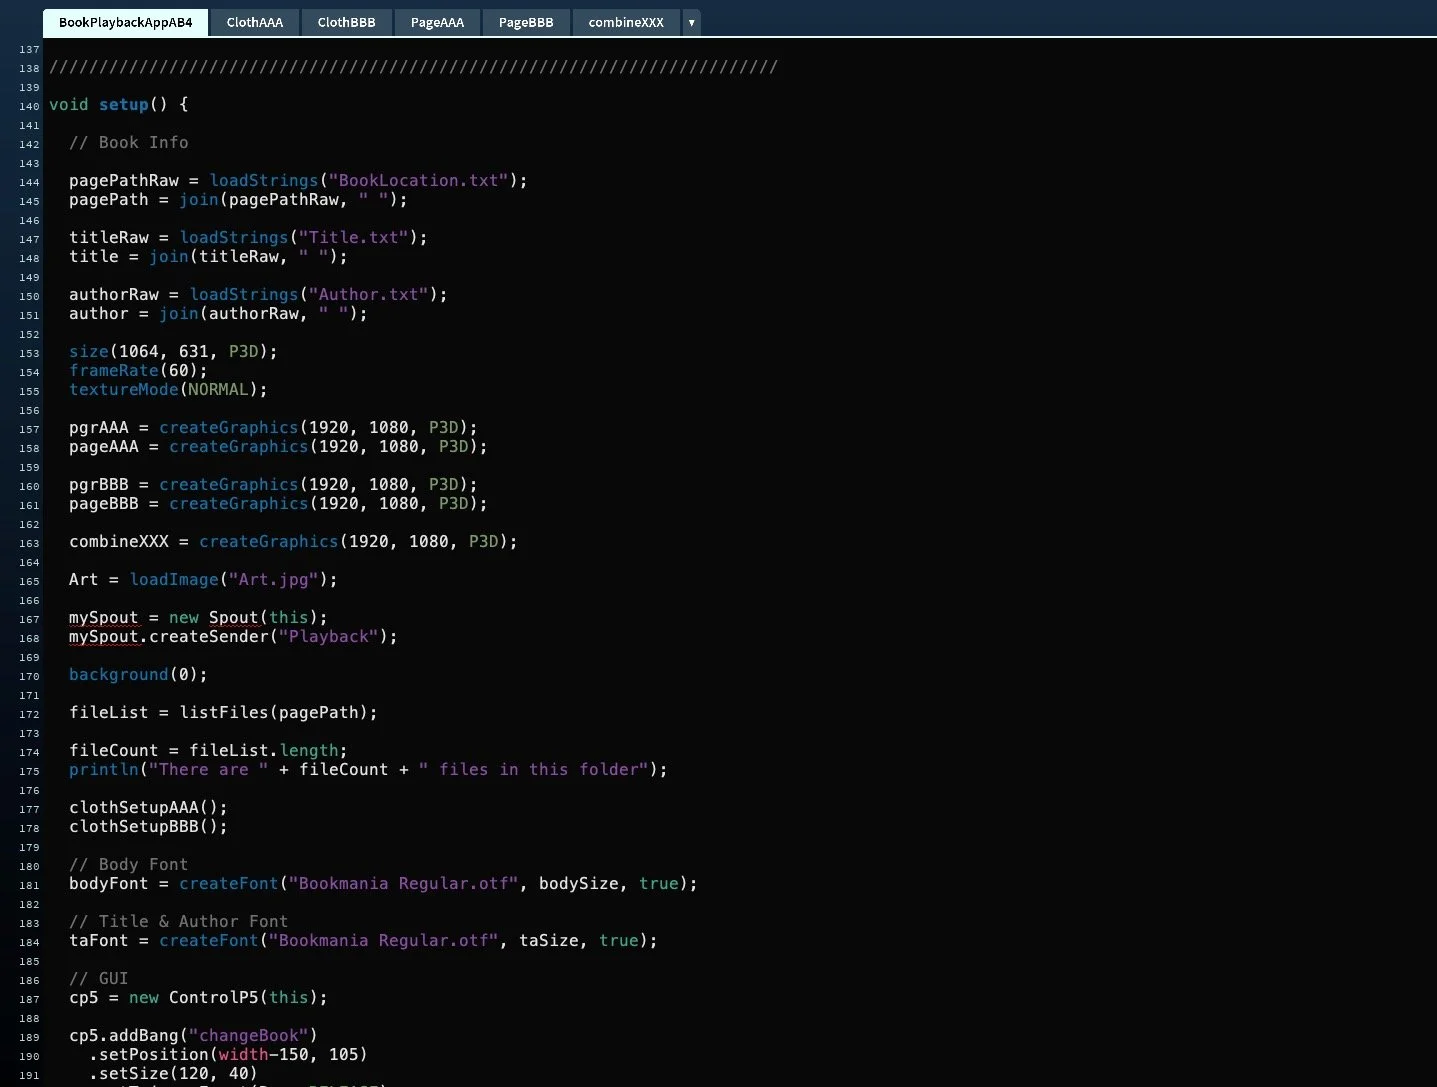This screenshot has height=1087, width=1437.
Task: Click the "Title.txt" string
Action: pyautogui.click(x=353, y=237)
